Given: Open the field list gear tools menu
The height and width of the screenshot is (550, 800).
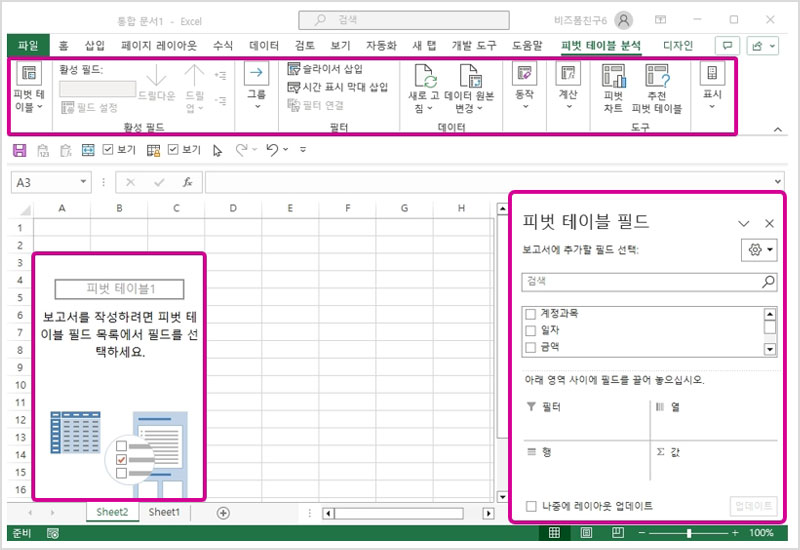Looking at the screenshot, I should 759,249.
